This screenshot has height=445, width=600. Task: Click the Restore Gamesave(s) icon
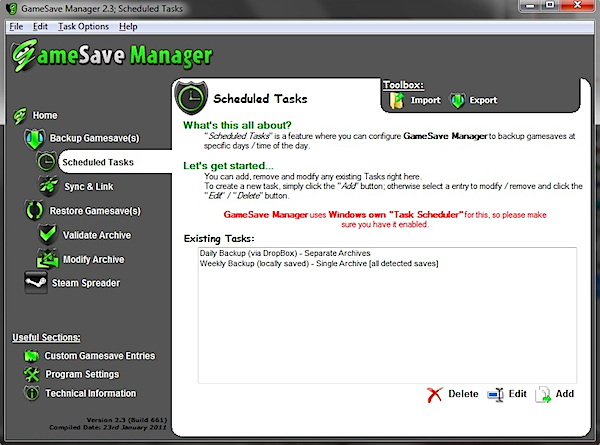31,210
